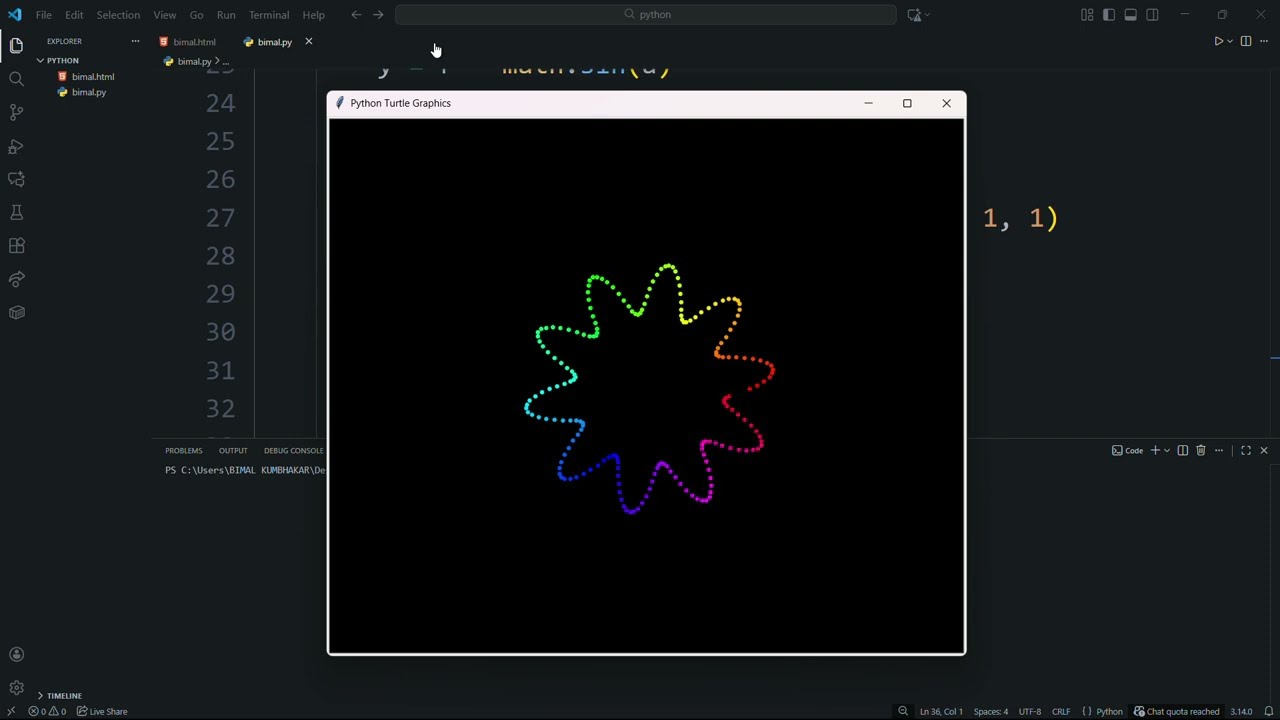1280x720 pixels.
Task: Open the remote window indicator in status bar
Action: pos(11,712)
